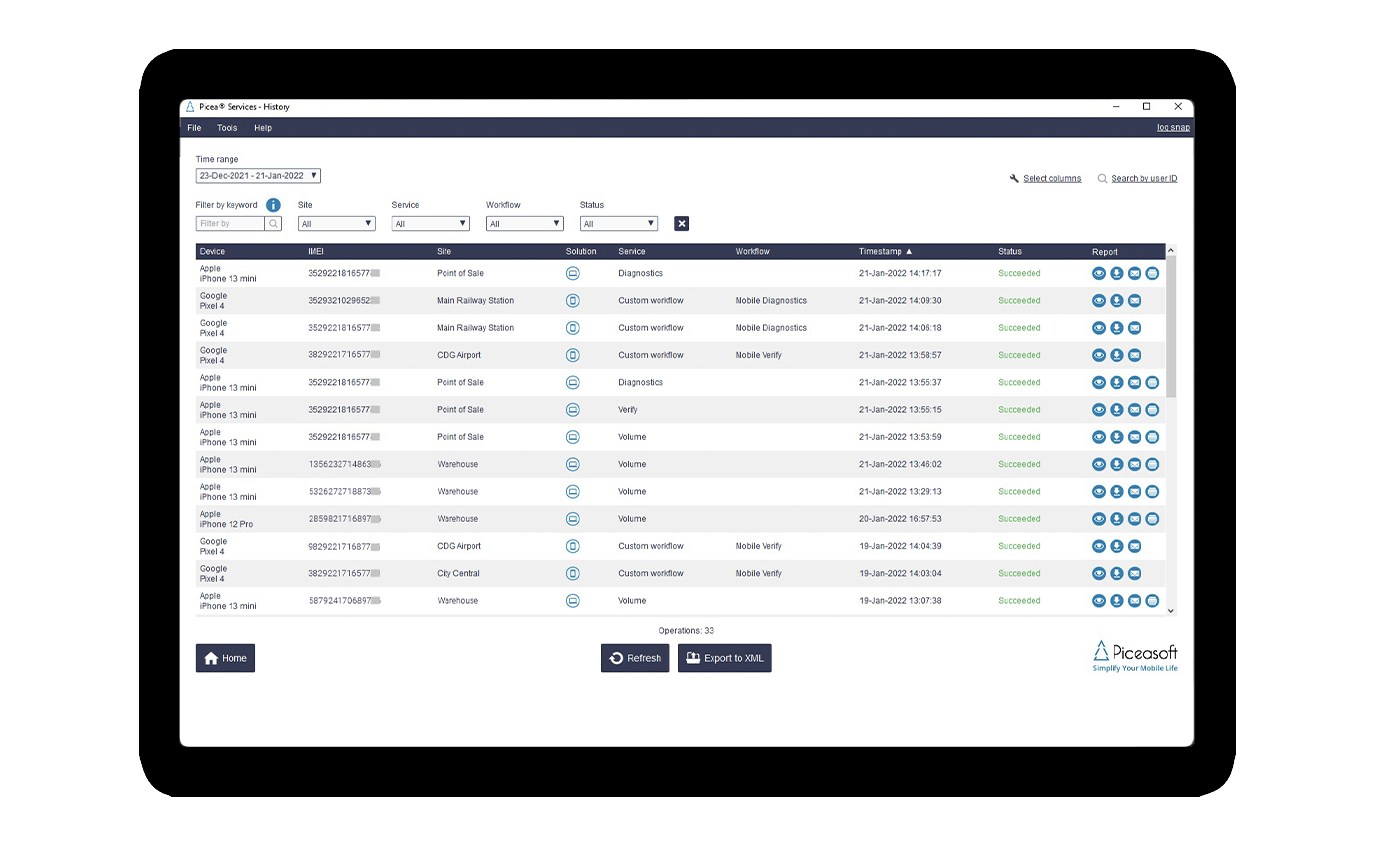The height and width of the screenshot is (854, 1381).
Task: Open the Help menu
Action: (x=263, y=128)
